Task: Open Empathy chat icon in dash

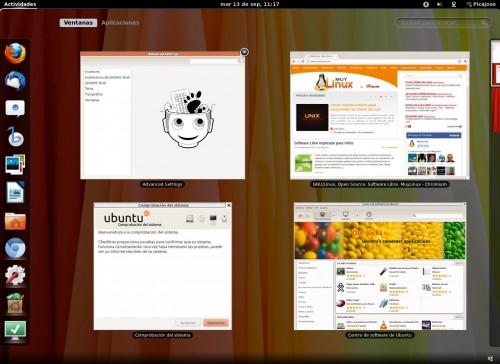Action: pos(15,109)
